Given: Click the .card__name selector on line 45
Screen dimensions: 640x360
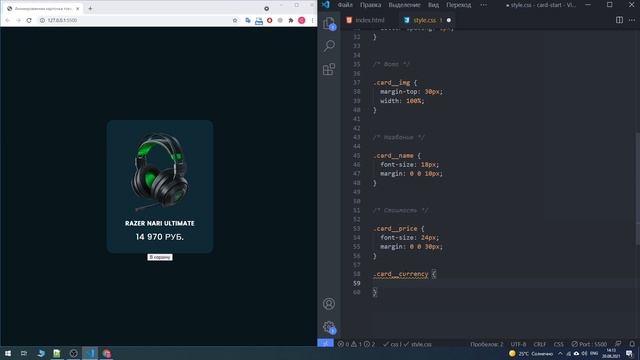Looking at the screenshot, I should pos(393,156).
